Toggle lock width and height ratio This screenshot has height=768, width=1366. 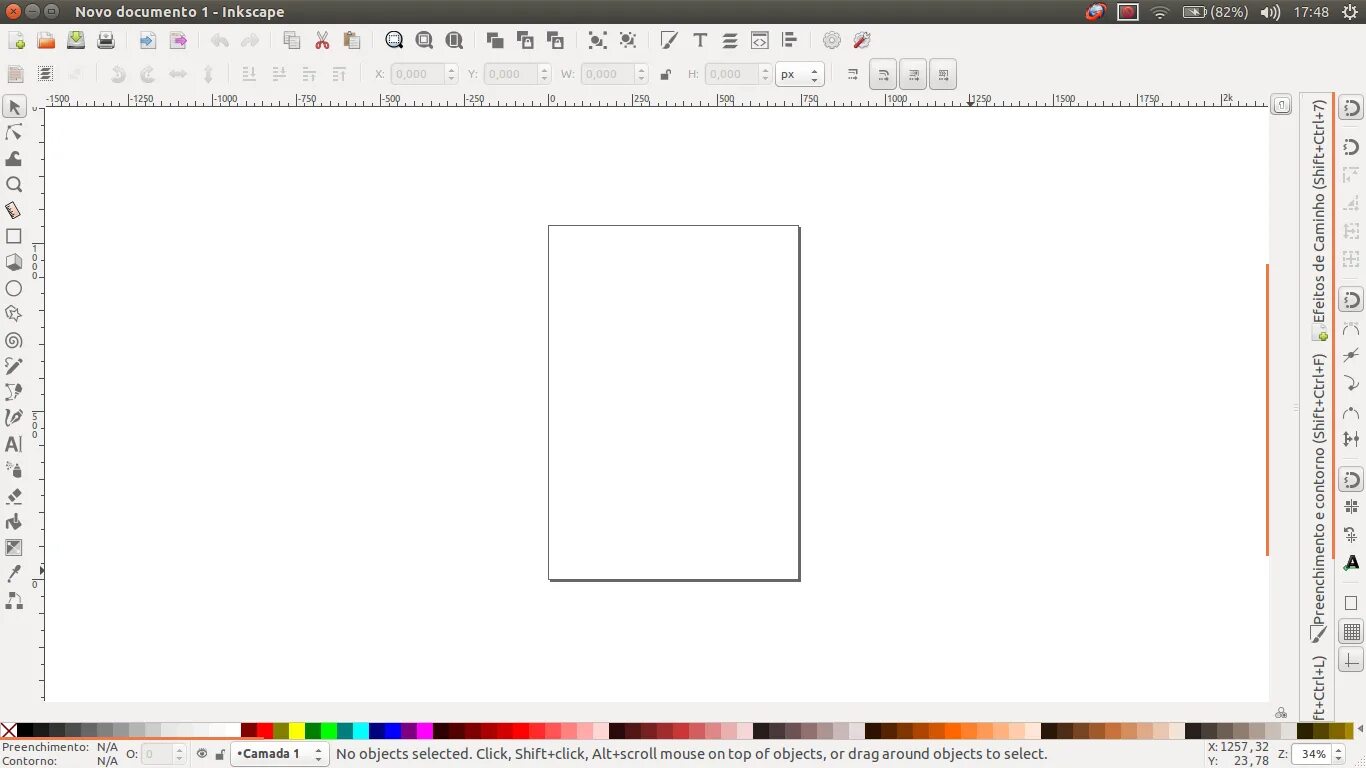coord(666,74)
